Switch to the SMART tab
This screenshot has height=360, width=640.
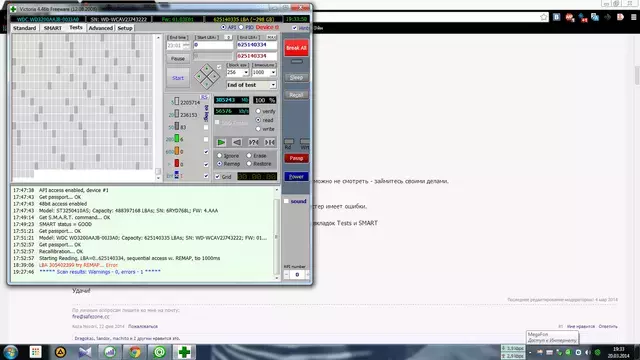[x=53, y=28]
